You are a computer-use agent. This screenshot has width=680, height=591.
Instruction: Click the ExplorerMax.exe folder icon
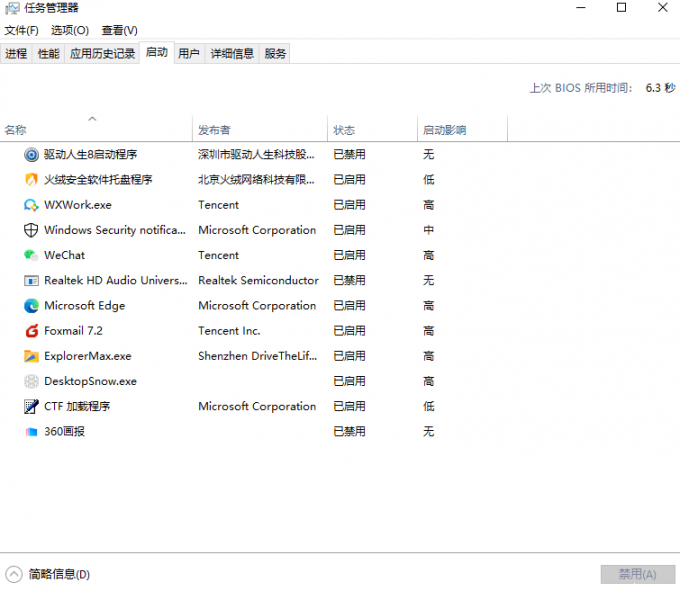(31, 356)
